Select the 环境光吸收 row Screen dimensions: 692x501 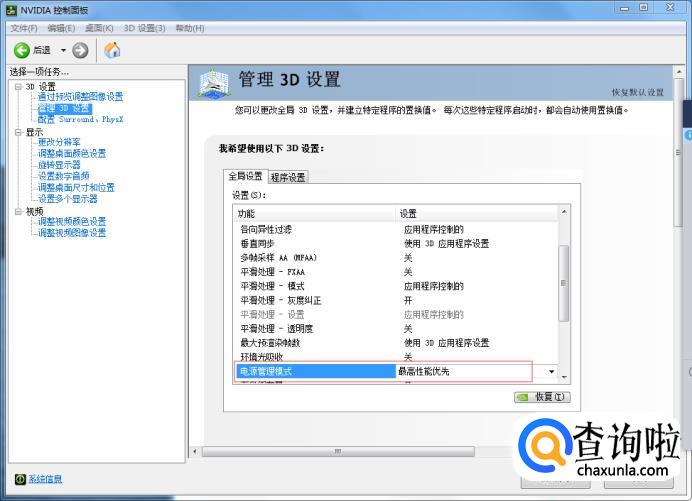(397, 357)
